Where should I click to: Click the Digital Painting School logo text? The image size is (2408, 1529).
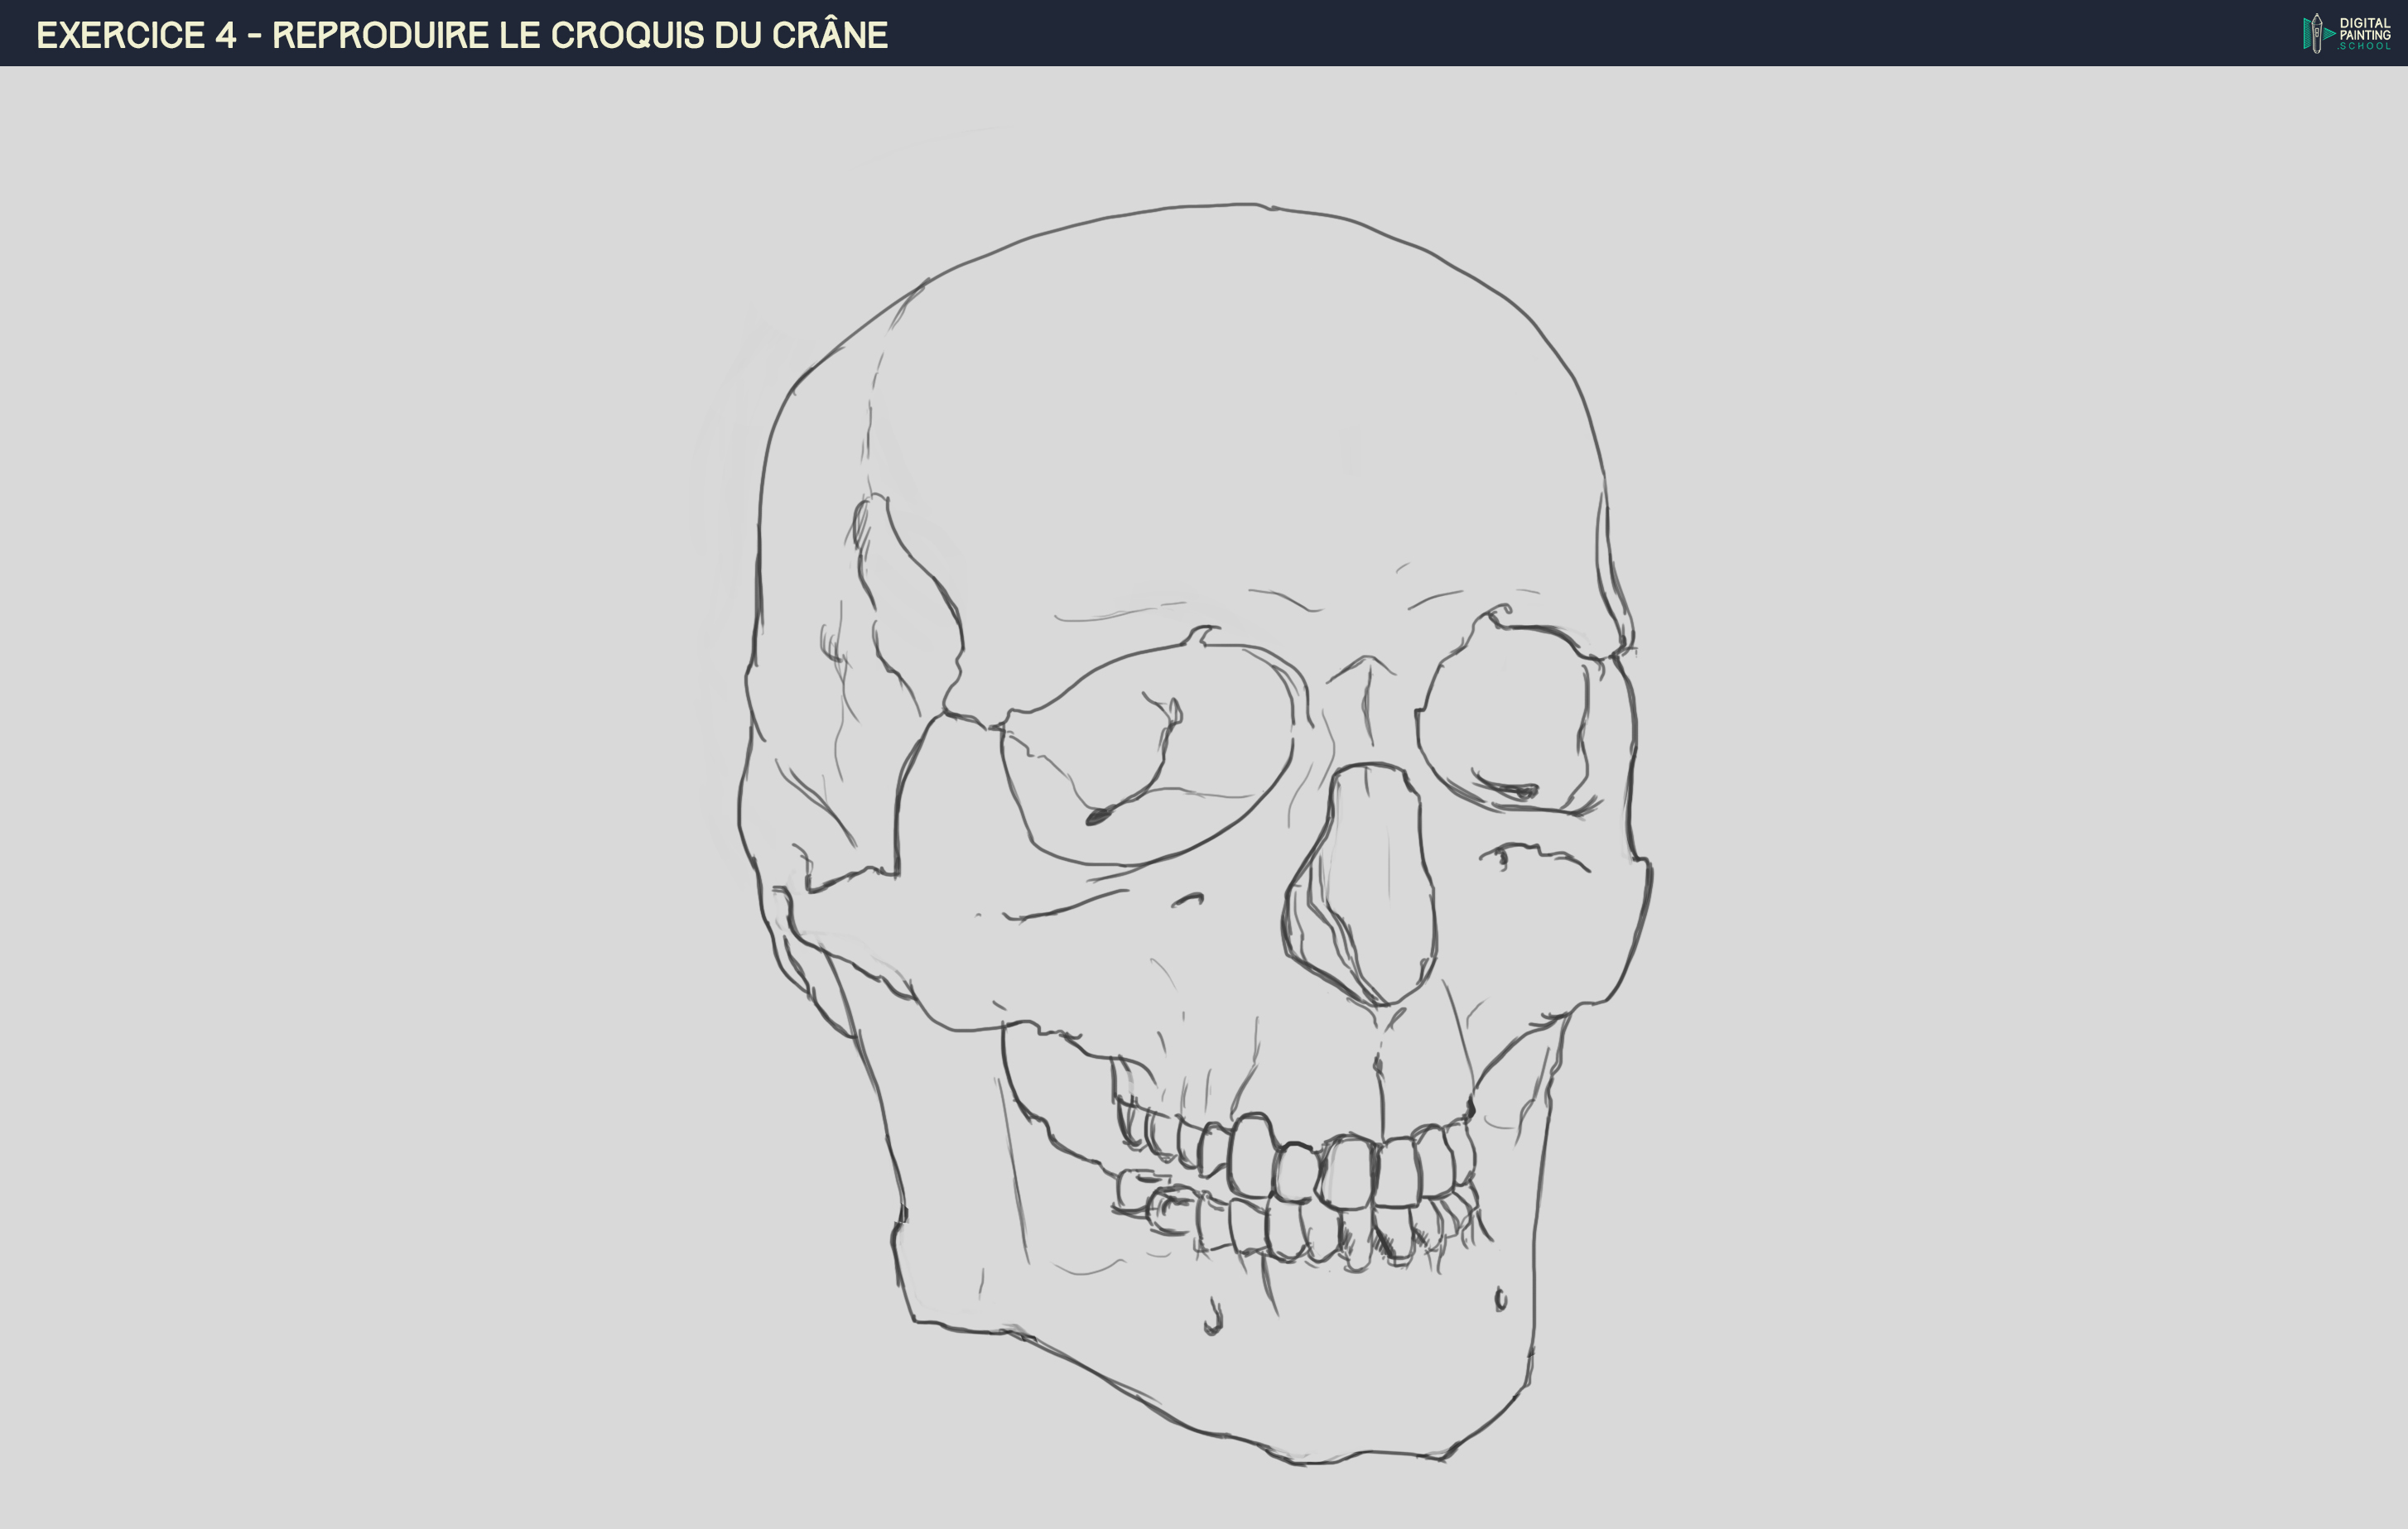(2364, 33)
